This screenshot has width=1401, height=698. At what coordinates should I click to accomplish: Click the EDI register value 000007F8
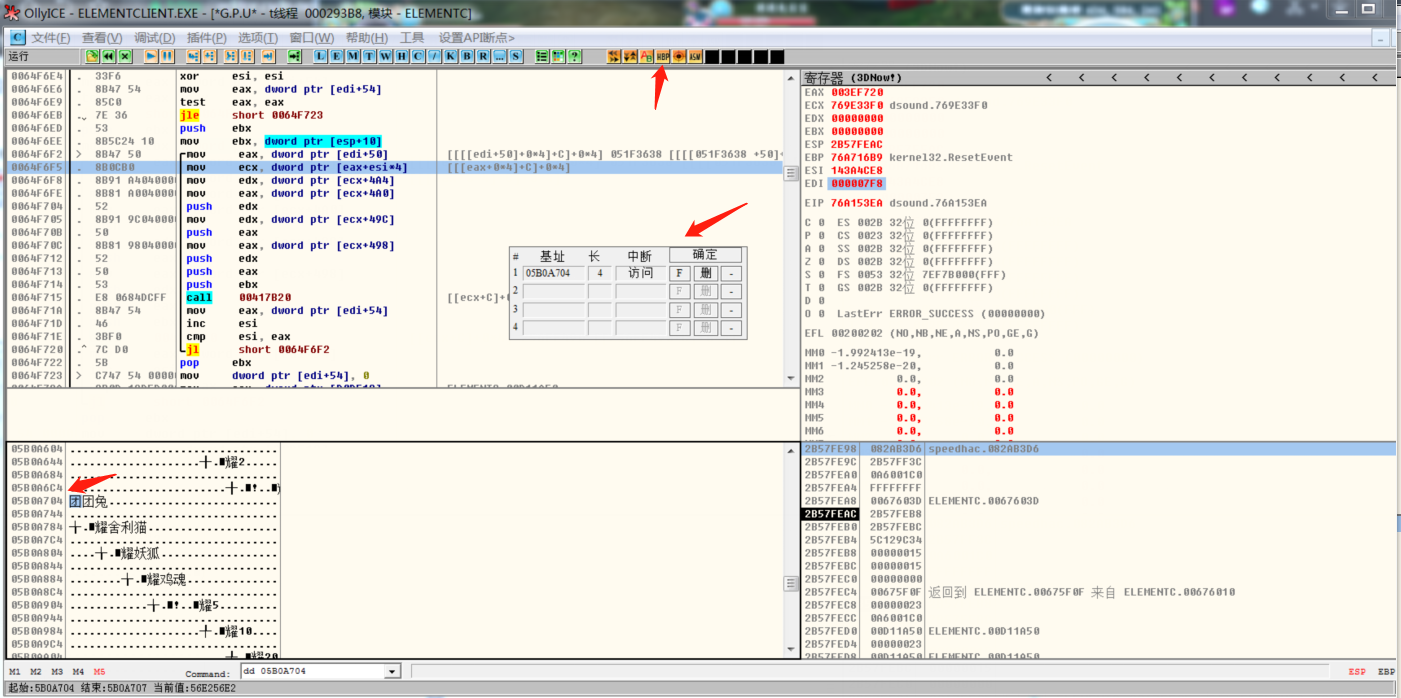(x=857, y=183)
